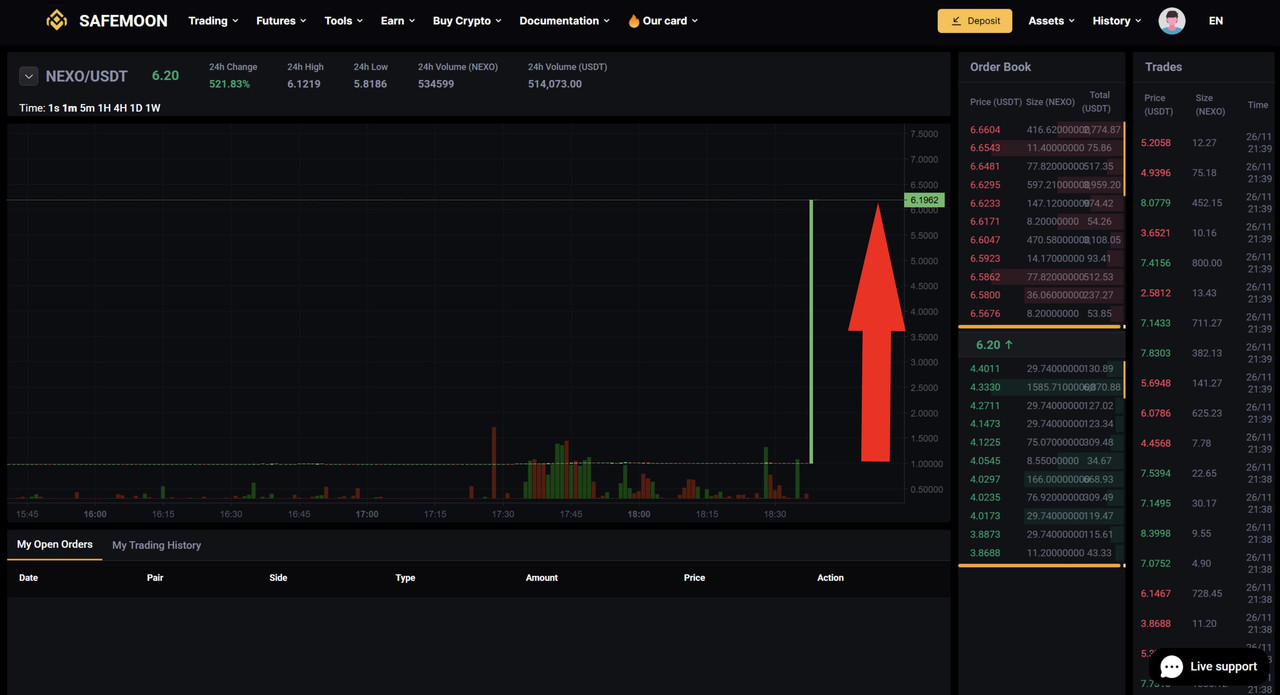
Task: Click the Action column header in orders table
Action: [x=830, y=578]
